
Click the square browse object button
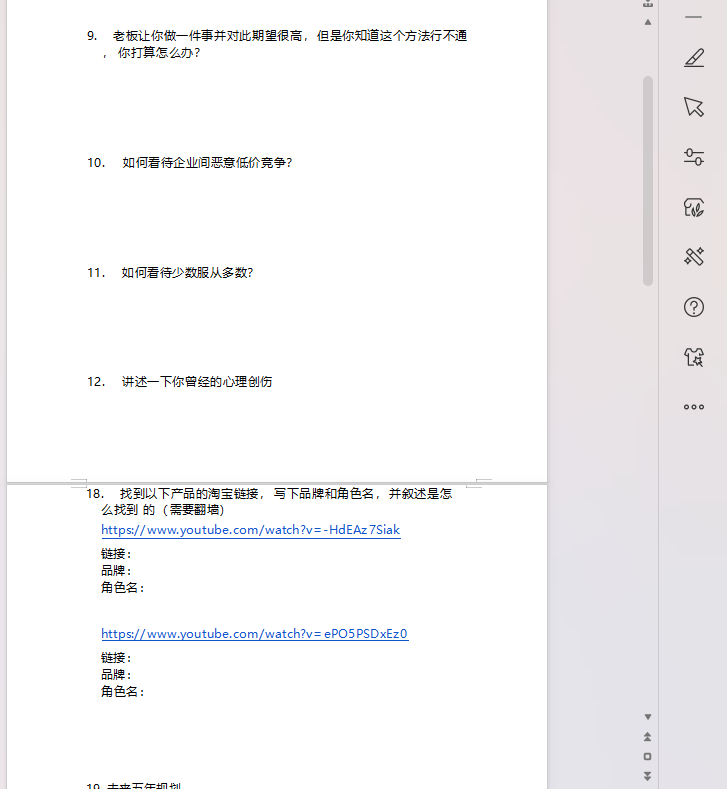(x=648, y=756)
